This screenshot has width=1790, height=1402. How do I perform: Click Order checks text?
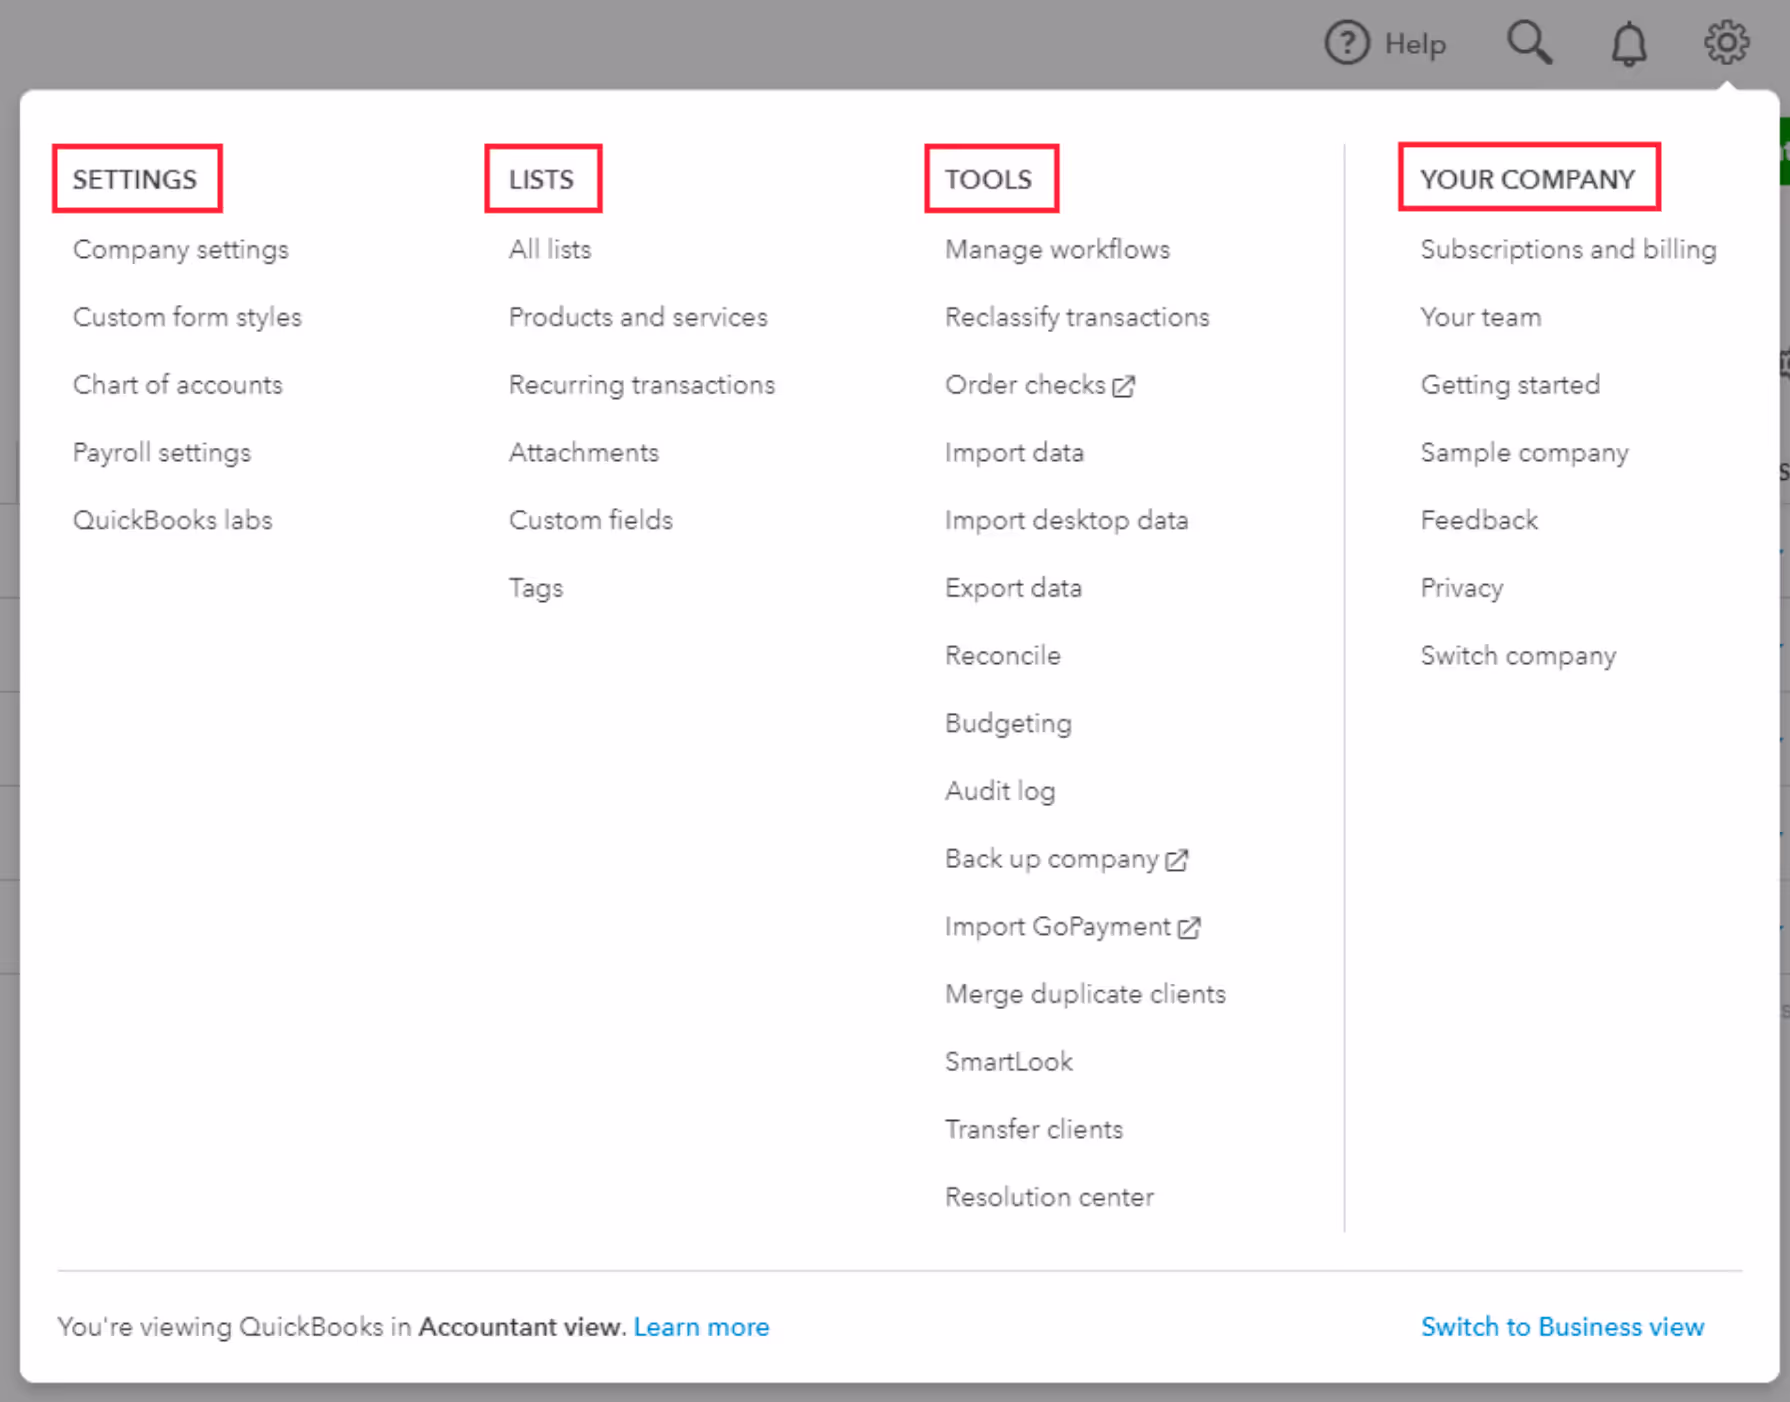pyautogui.click(x=1025, y=385)
